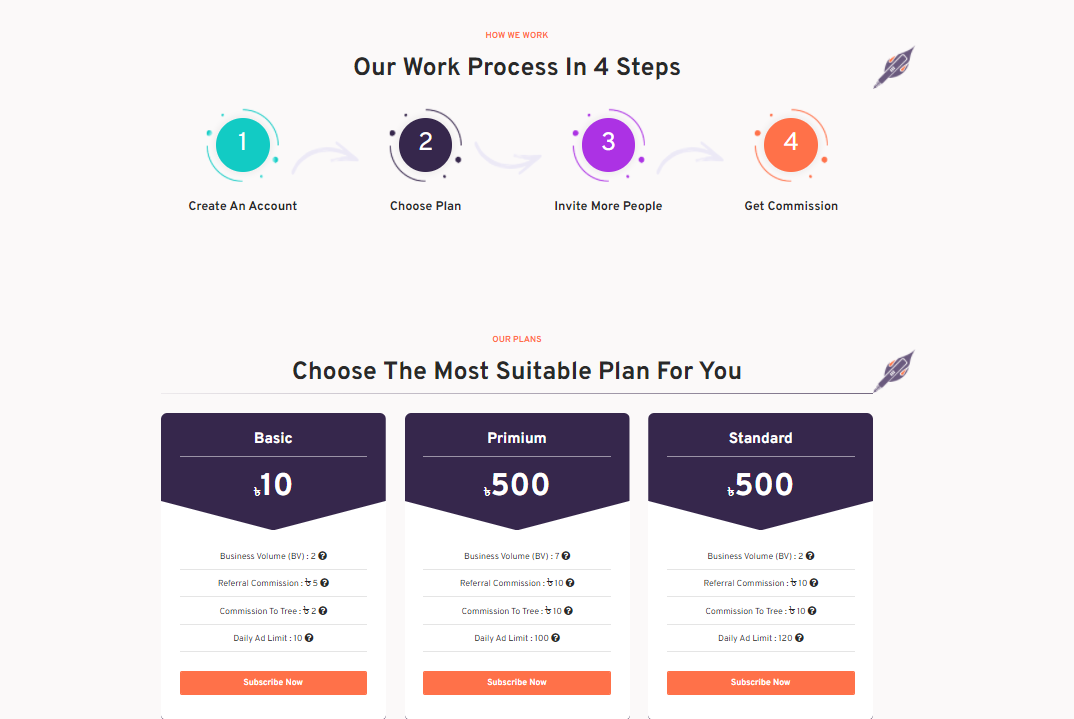This screenshot has height=719, width=1074.
Task: Click the Business Volume help icon on Standard plan
Action: [810, 555]
